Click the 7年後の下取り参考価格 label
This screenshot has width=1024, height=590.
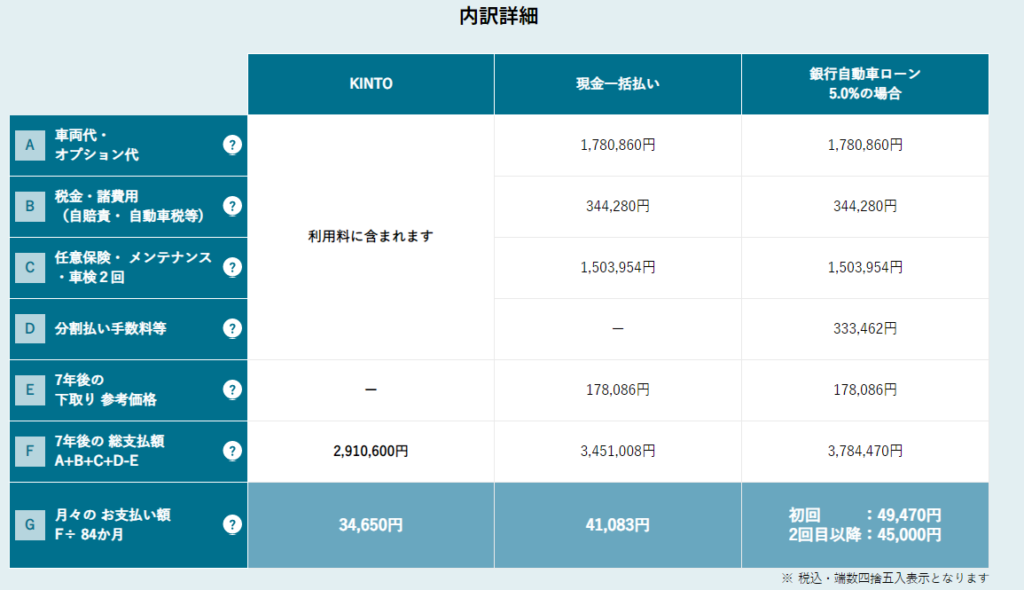[105, 390]
